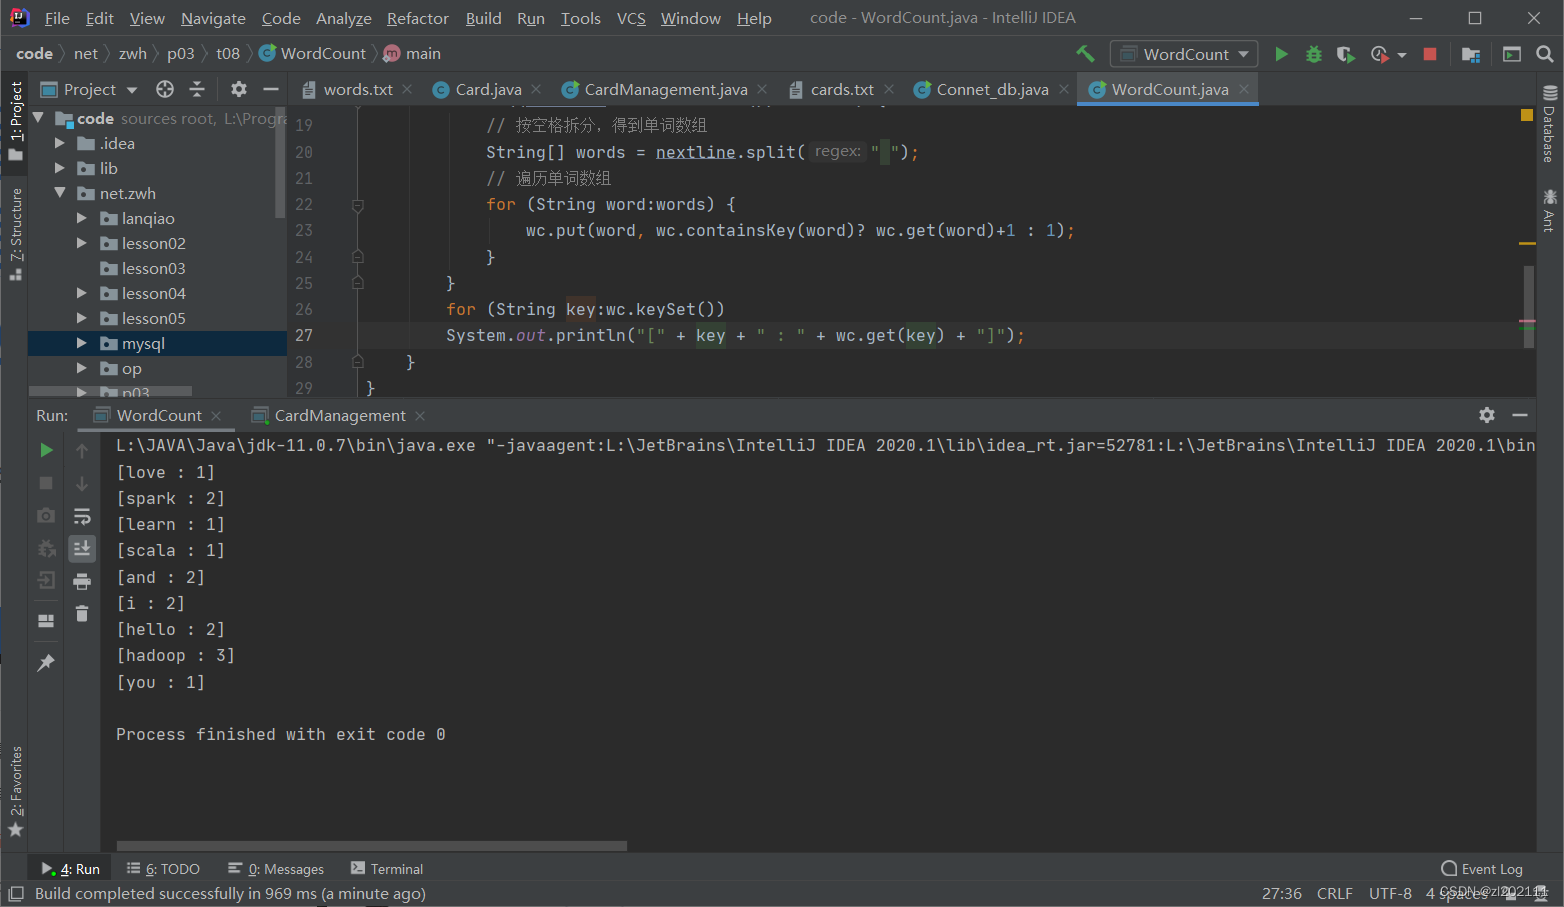Open Project panel settings gear
Screen dimensions: 1564x907
[238, 89]
